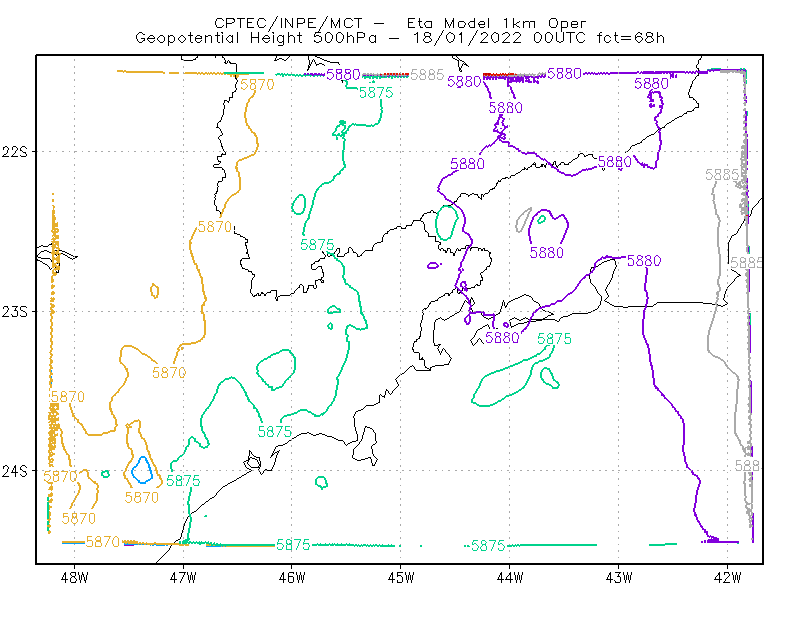Click the 5870 label on the bottom border line
Screen dimensions: 800x618
103,541
